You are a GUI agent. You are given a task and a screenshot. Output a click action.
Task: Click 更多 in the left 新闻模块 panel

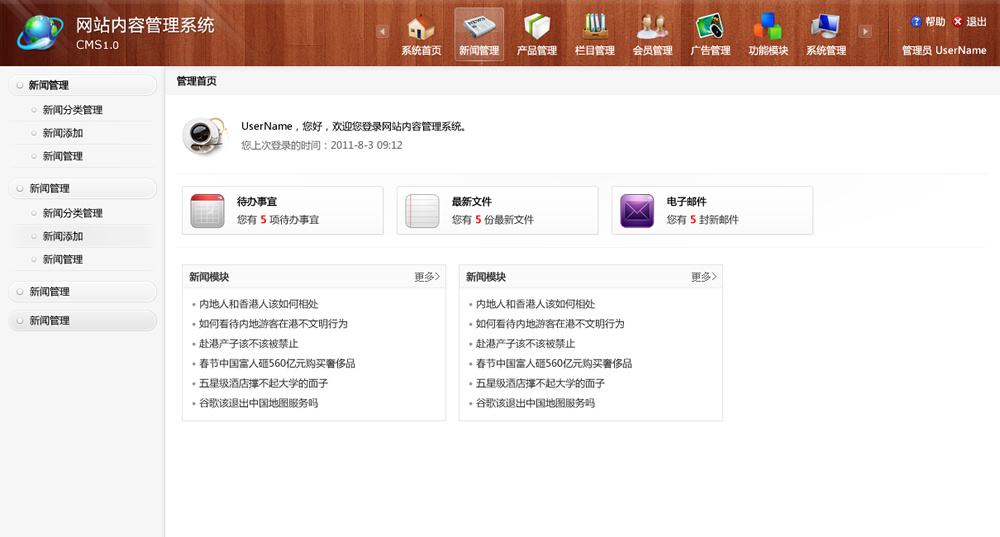click(427, 277)
